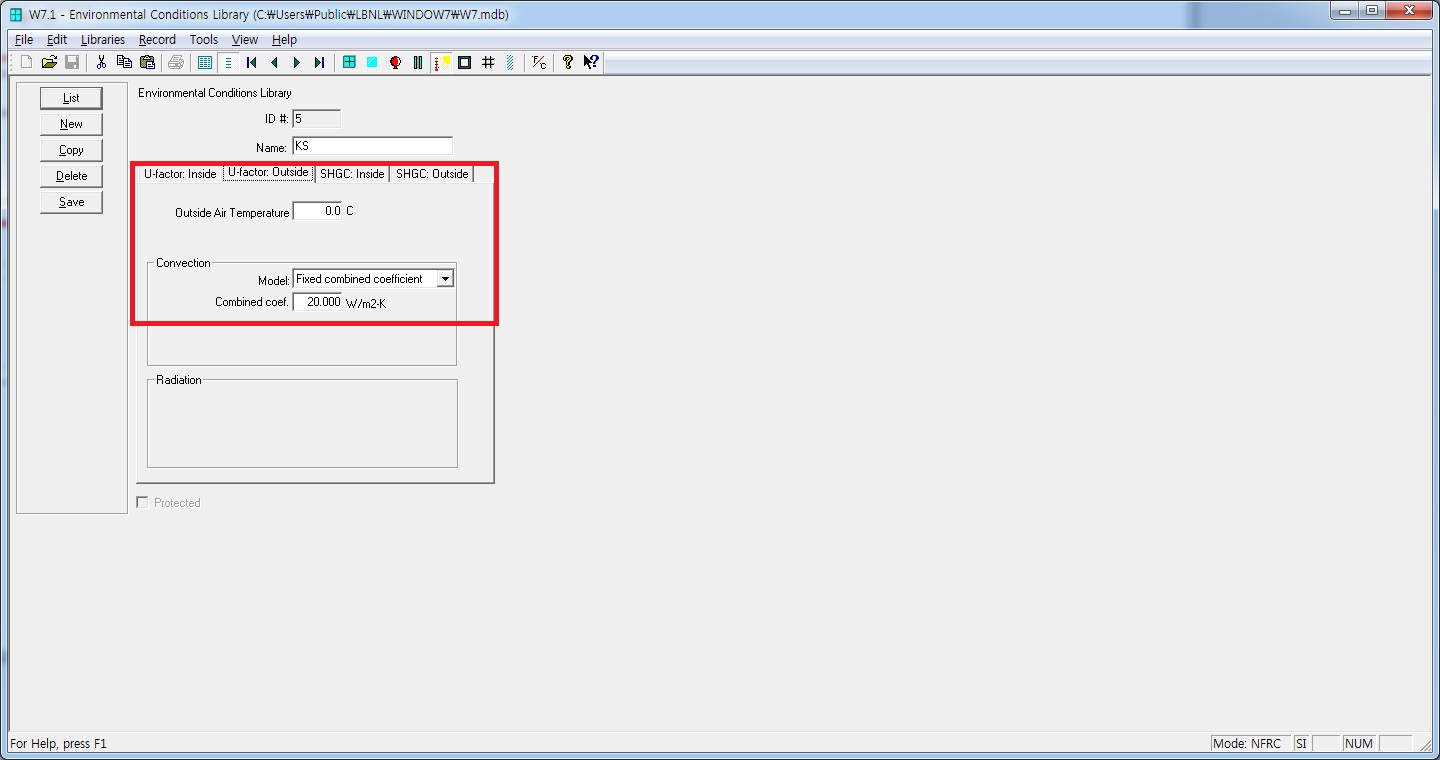Click the Cut scissors icon
The width and height of the screenshot is (1440, 760).
click(x=101, y=63)
